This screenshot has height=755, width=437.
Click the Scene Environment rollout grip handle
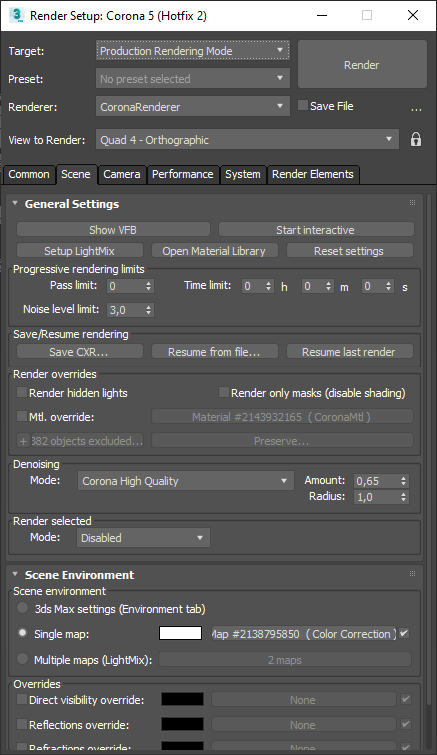(412, 573)
